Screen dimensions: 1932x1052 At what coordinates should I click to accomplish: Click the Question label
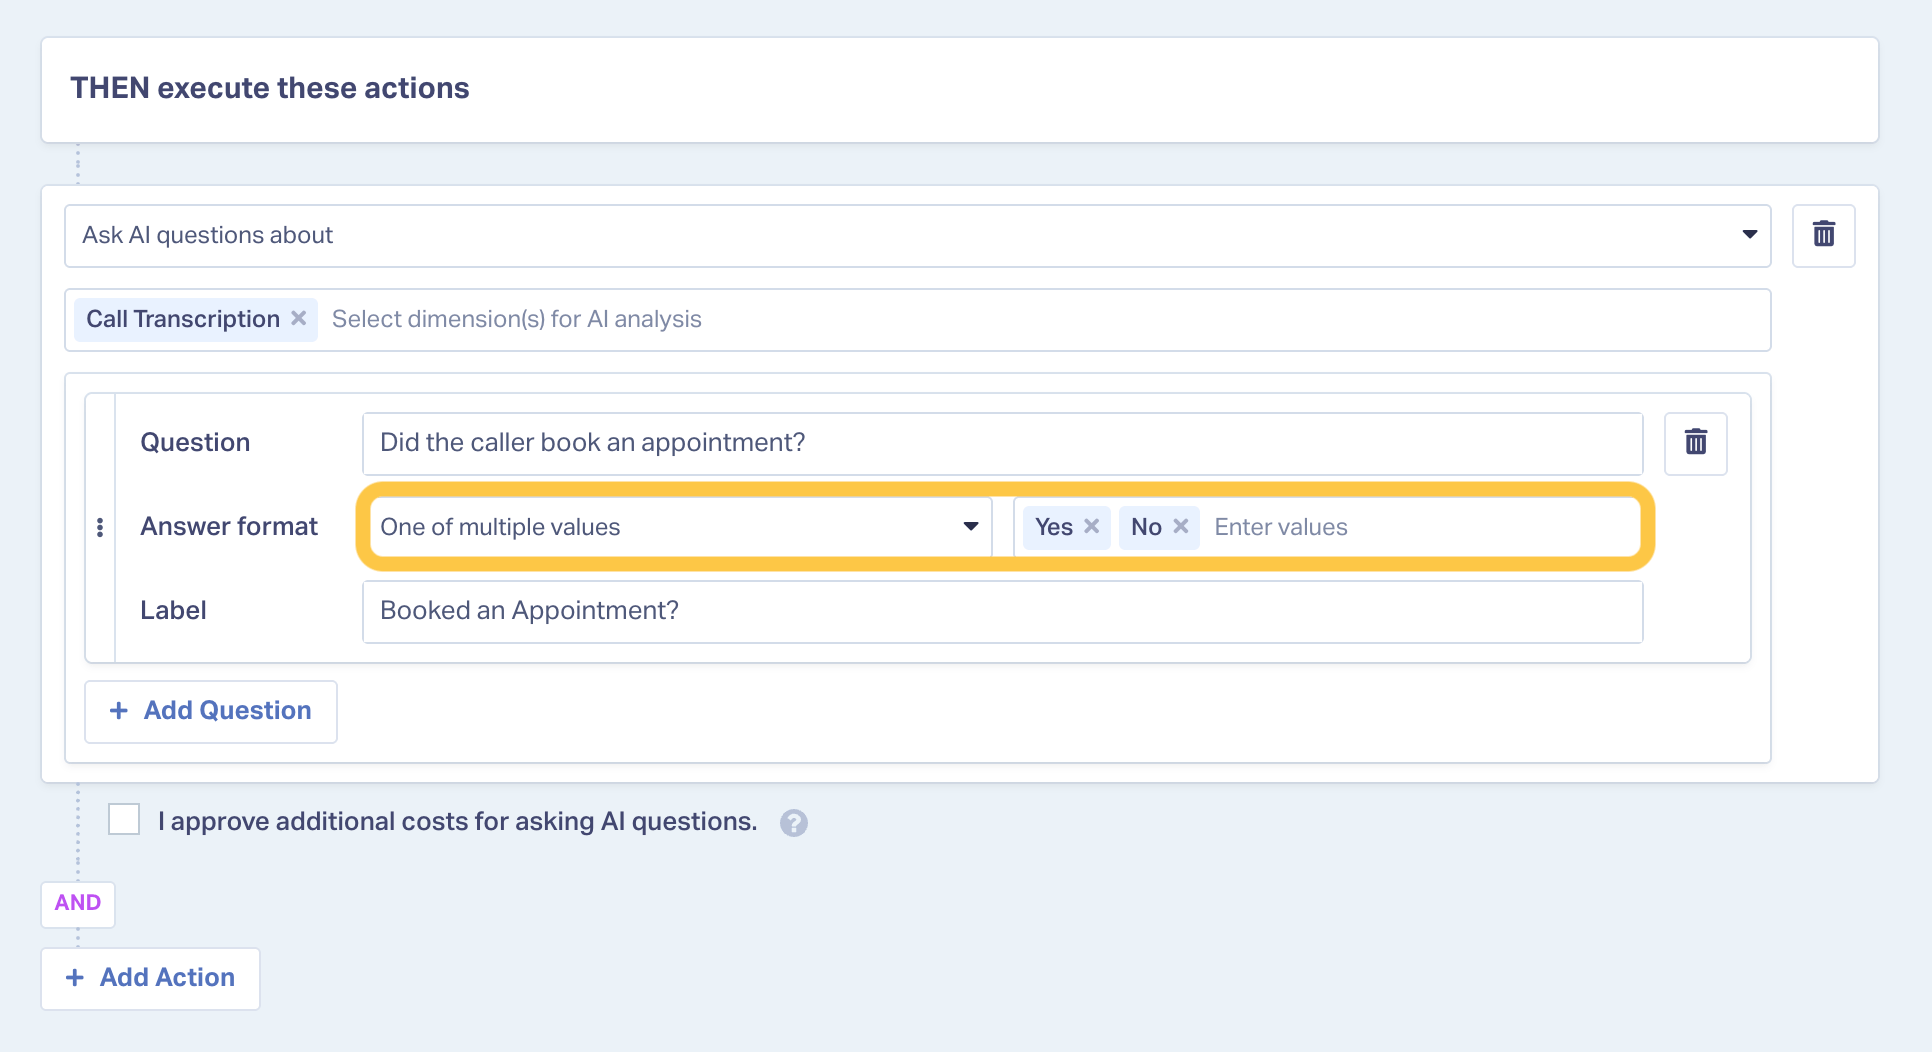pyautogui.click(x=195, y=442)
